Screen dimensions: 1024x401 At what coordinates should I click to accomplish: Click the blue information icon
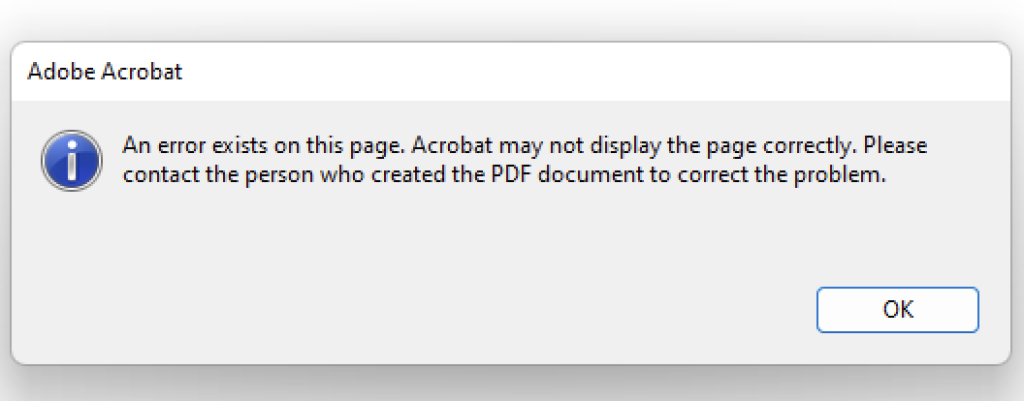pos(71,160)
